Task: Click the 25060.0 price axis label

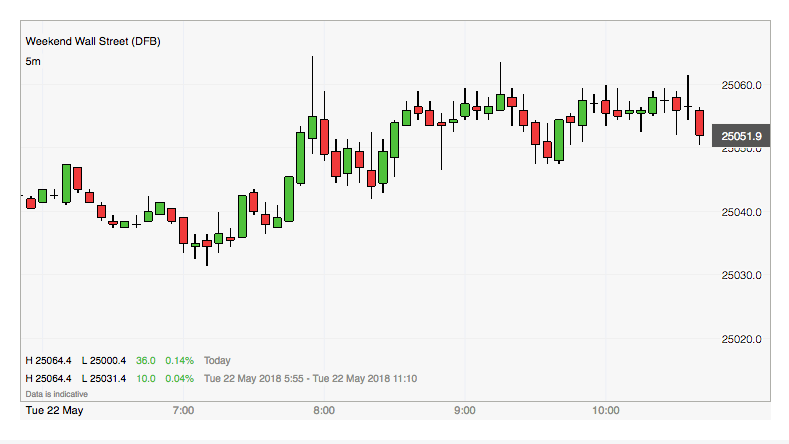Action: click(x=741, y=86)
